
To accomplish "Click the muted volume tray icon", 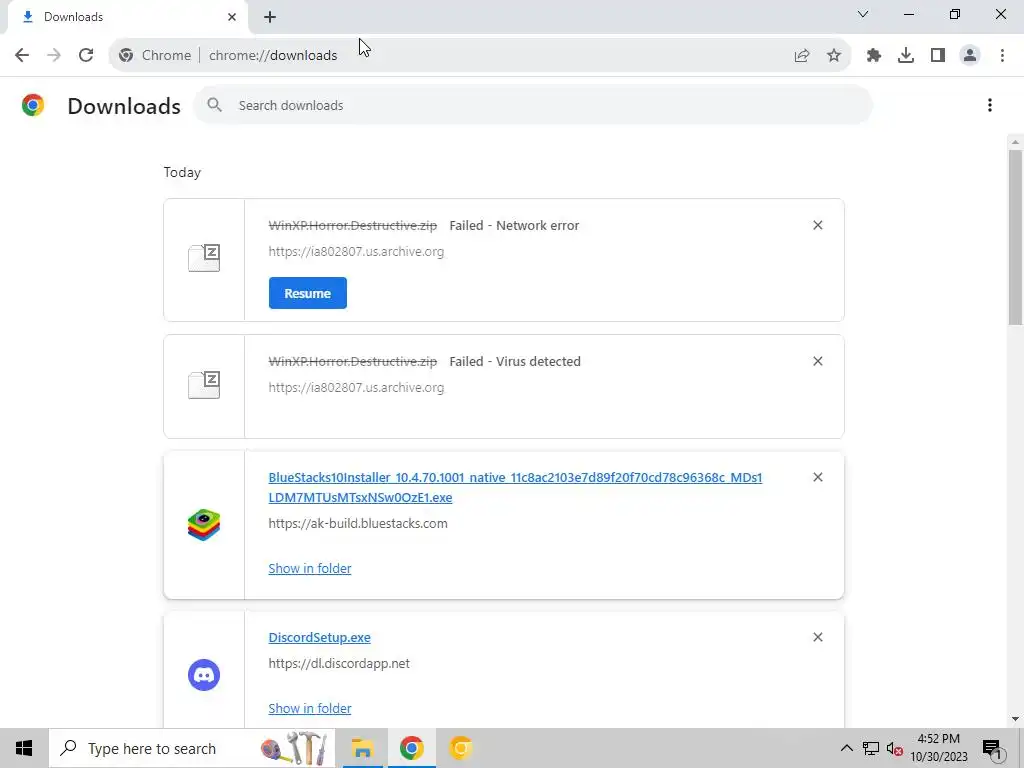I will click(x=894, y=748).
